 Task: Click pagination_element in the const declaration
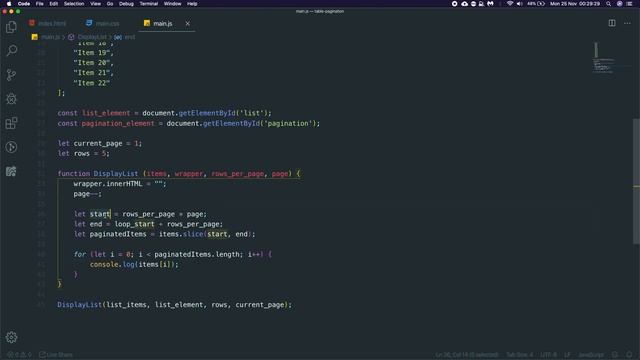click(x=118, y=123)
